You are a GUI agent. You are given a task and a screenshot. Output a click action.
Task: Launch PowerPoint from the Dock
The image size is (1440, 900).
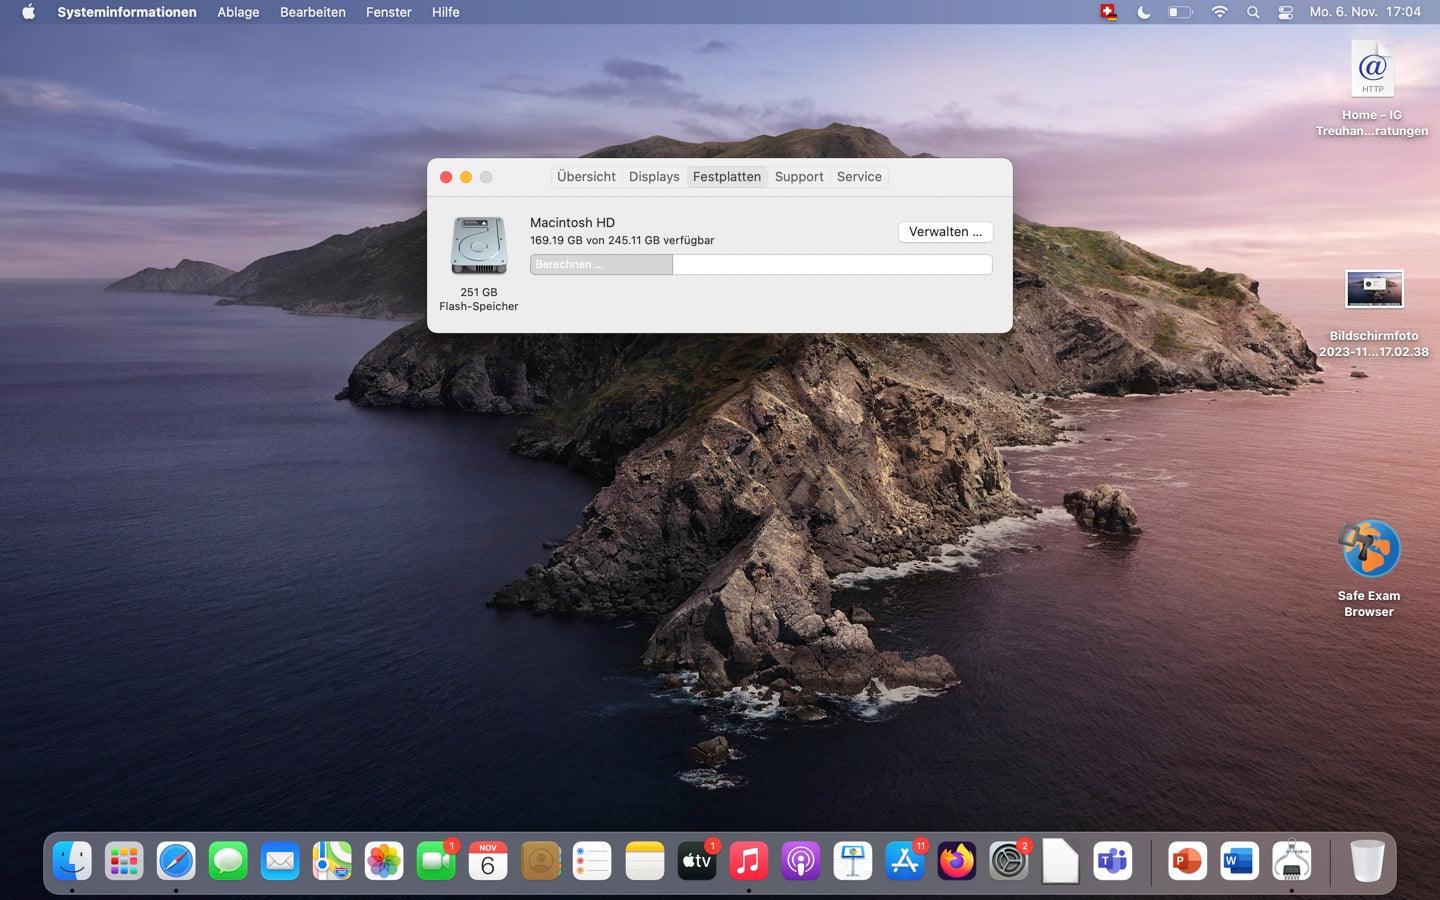(1187, 860)
